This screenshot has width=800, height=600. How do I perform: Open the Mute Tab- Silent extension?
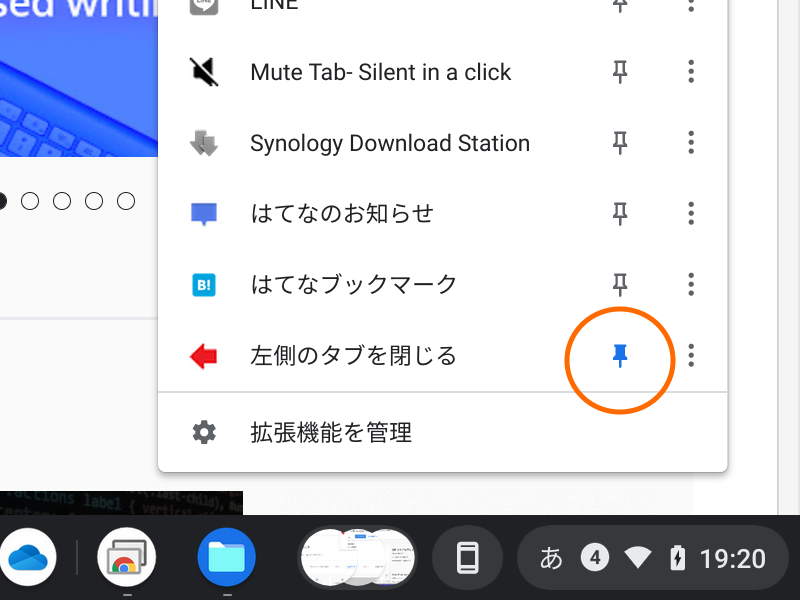coord(380,72)
